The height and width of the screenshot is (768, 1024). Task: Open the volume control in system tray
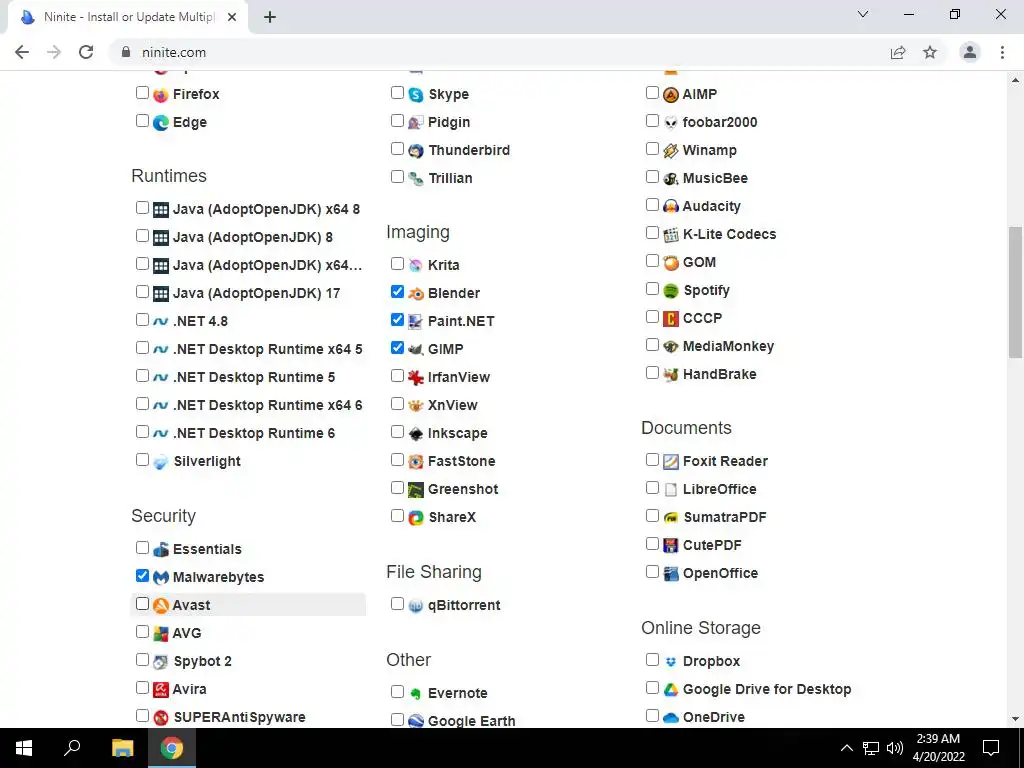point(895,748)
